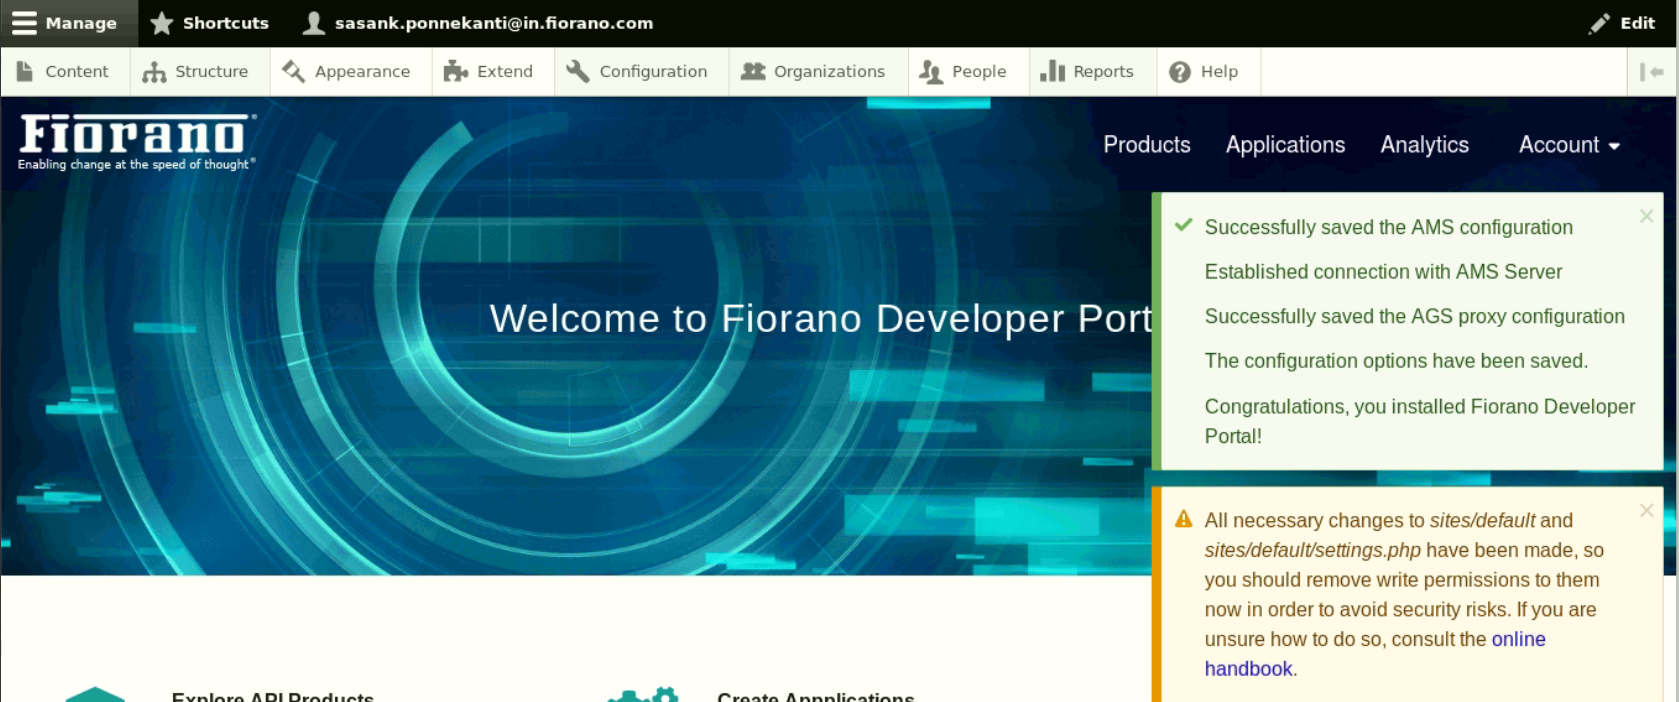Toggle Edit mode with pencil icon

pyautogui.click(x=1622, y=23)
